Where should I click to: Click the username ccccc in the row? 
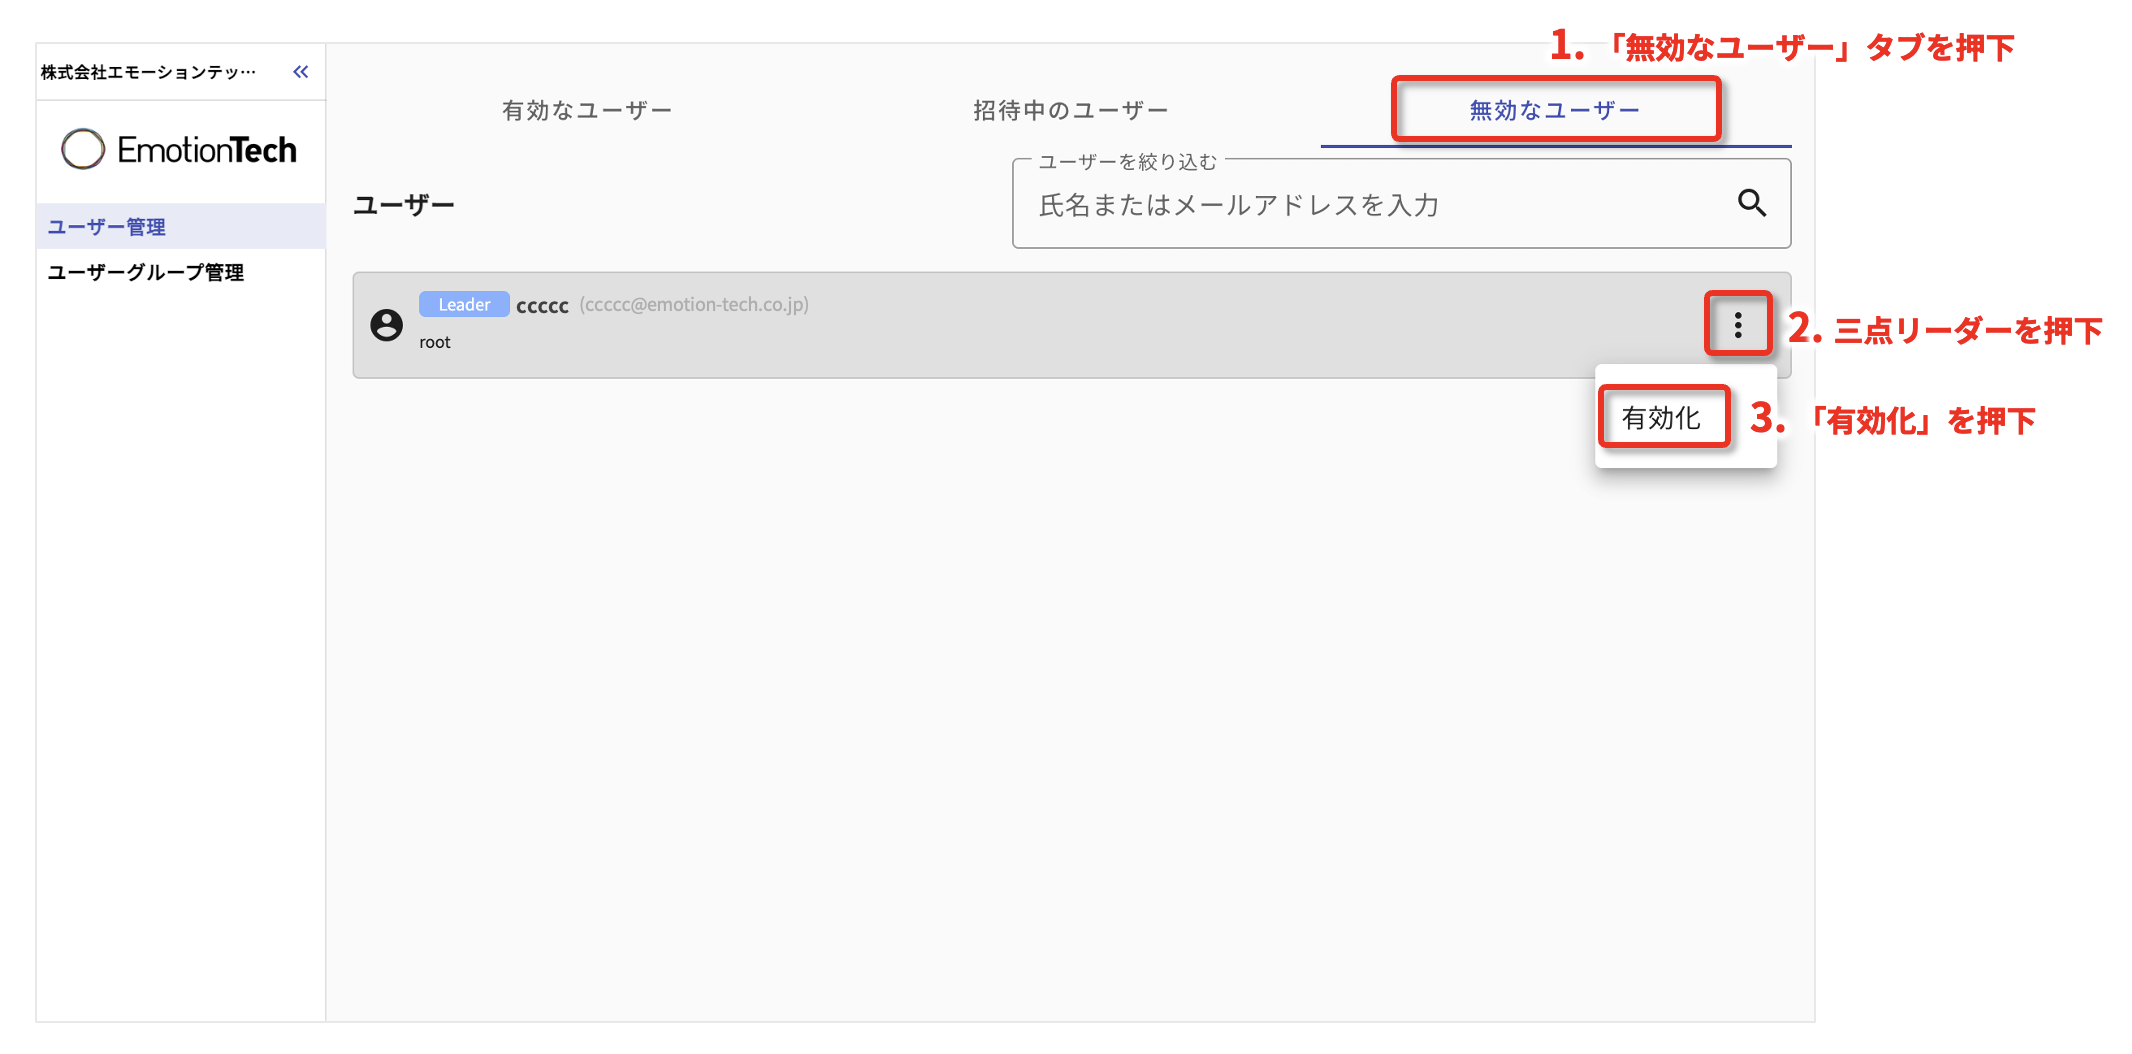[x=542, y=306]
